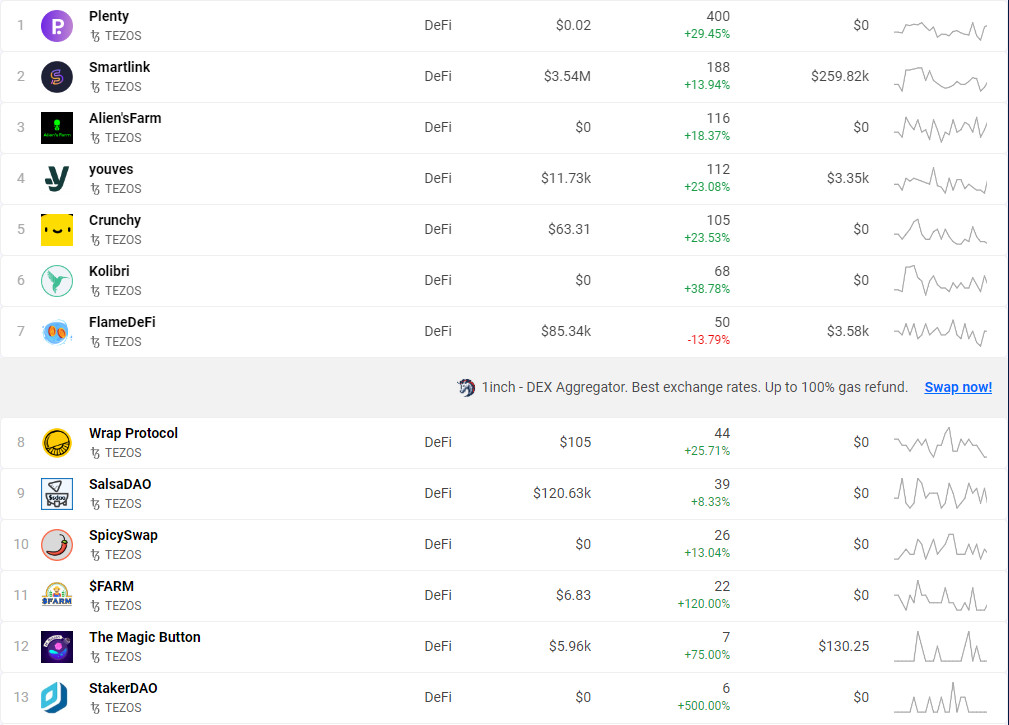Click the youves logo icon
The image size is (1009, 725).
[57, 178]
